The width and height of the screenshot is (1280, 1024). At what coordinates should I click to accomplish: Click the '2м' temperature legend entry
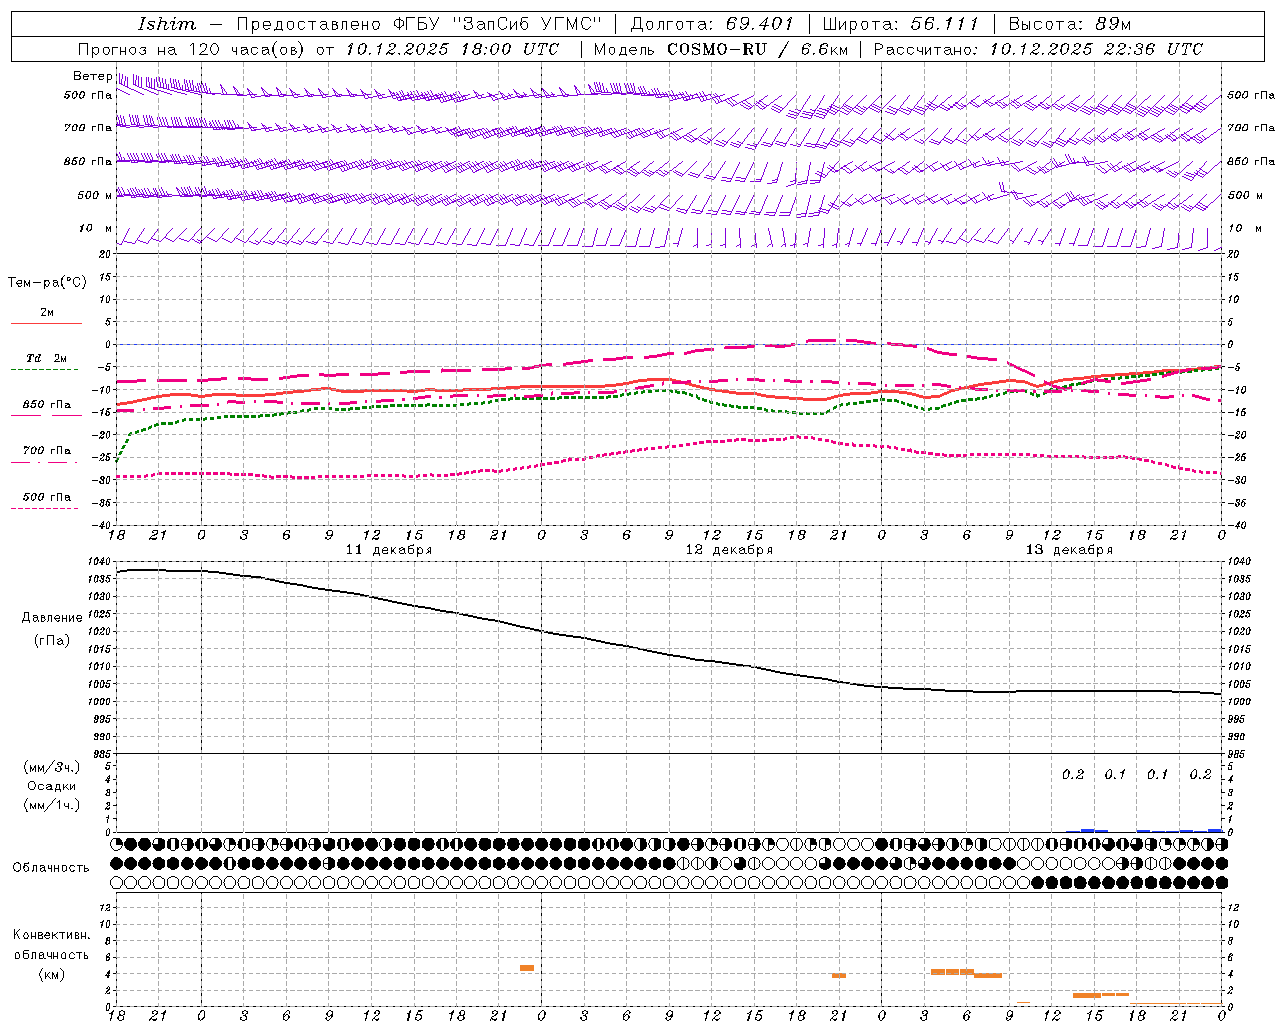[47, 313]
